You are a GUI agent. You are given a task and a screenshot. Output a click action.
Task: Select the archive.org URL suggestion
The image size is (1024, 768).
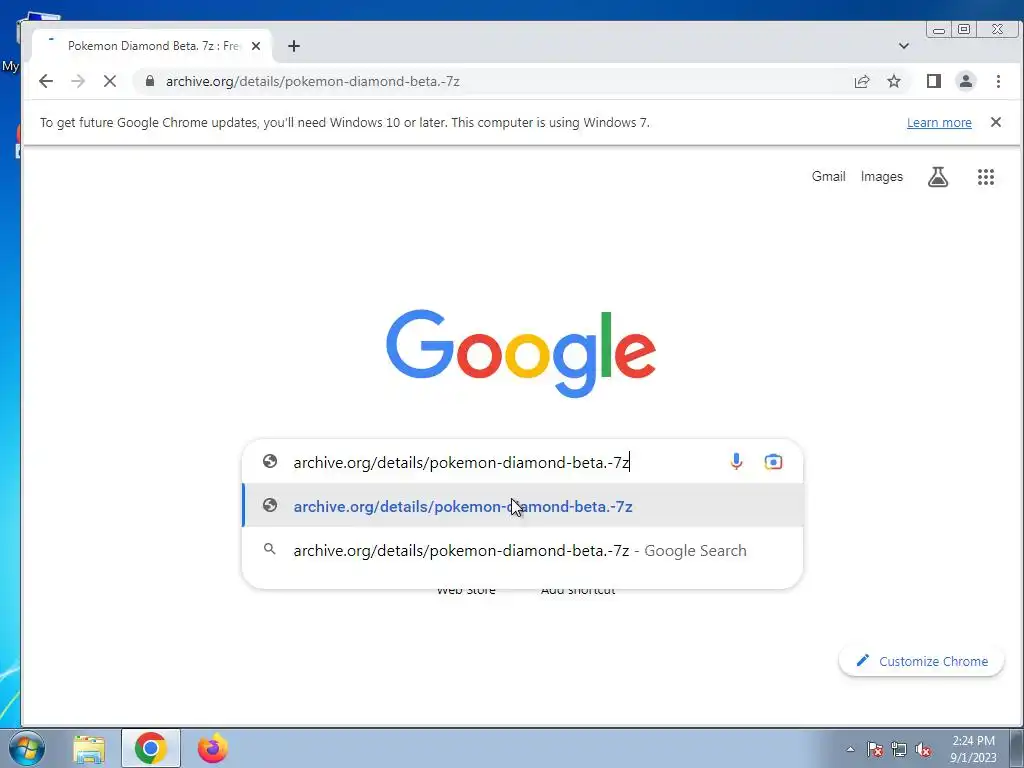click(522, 505)
